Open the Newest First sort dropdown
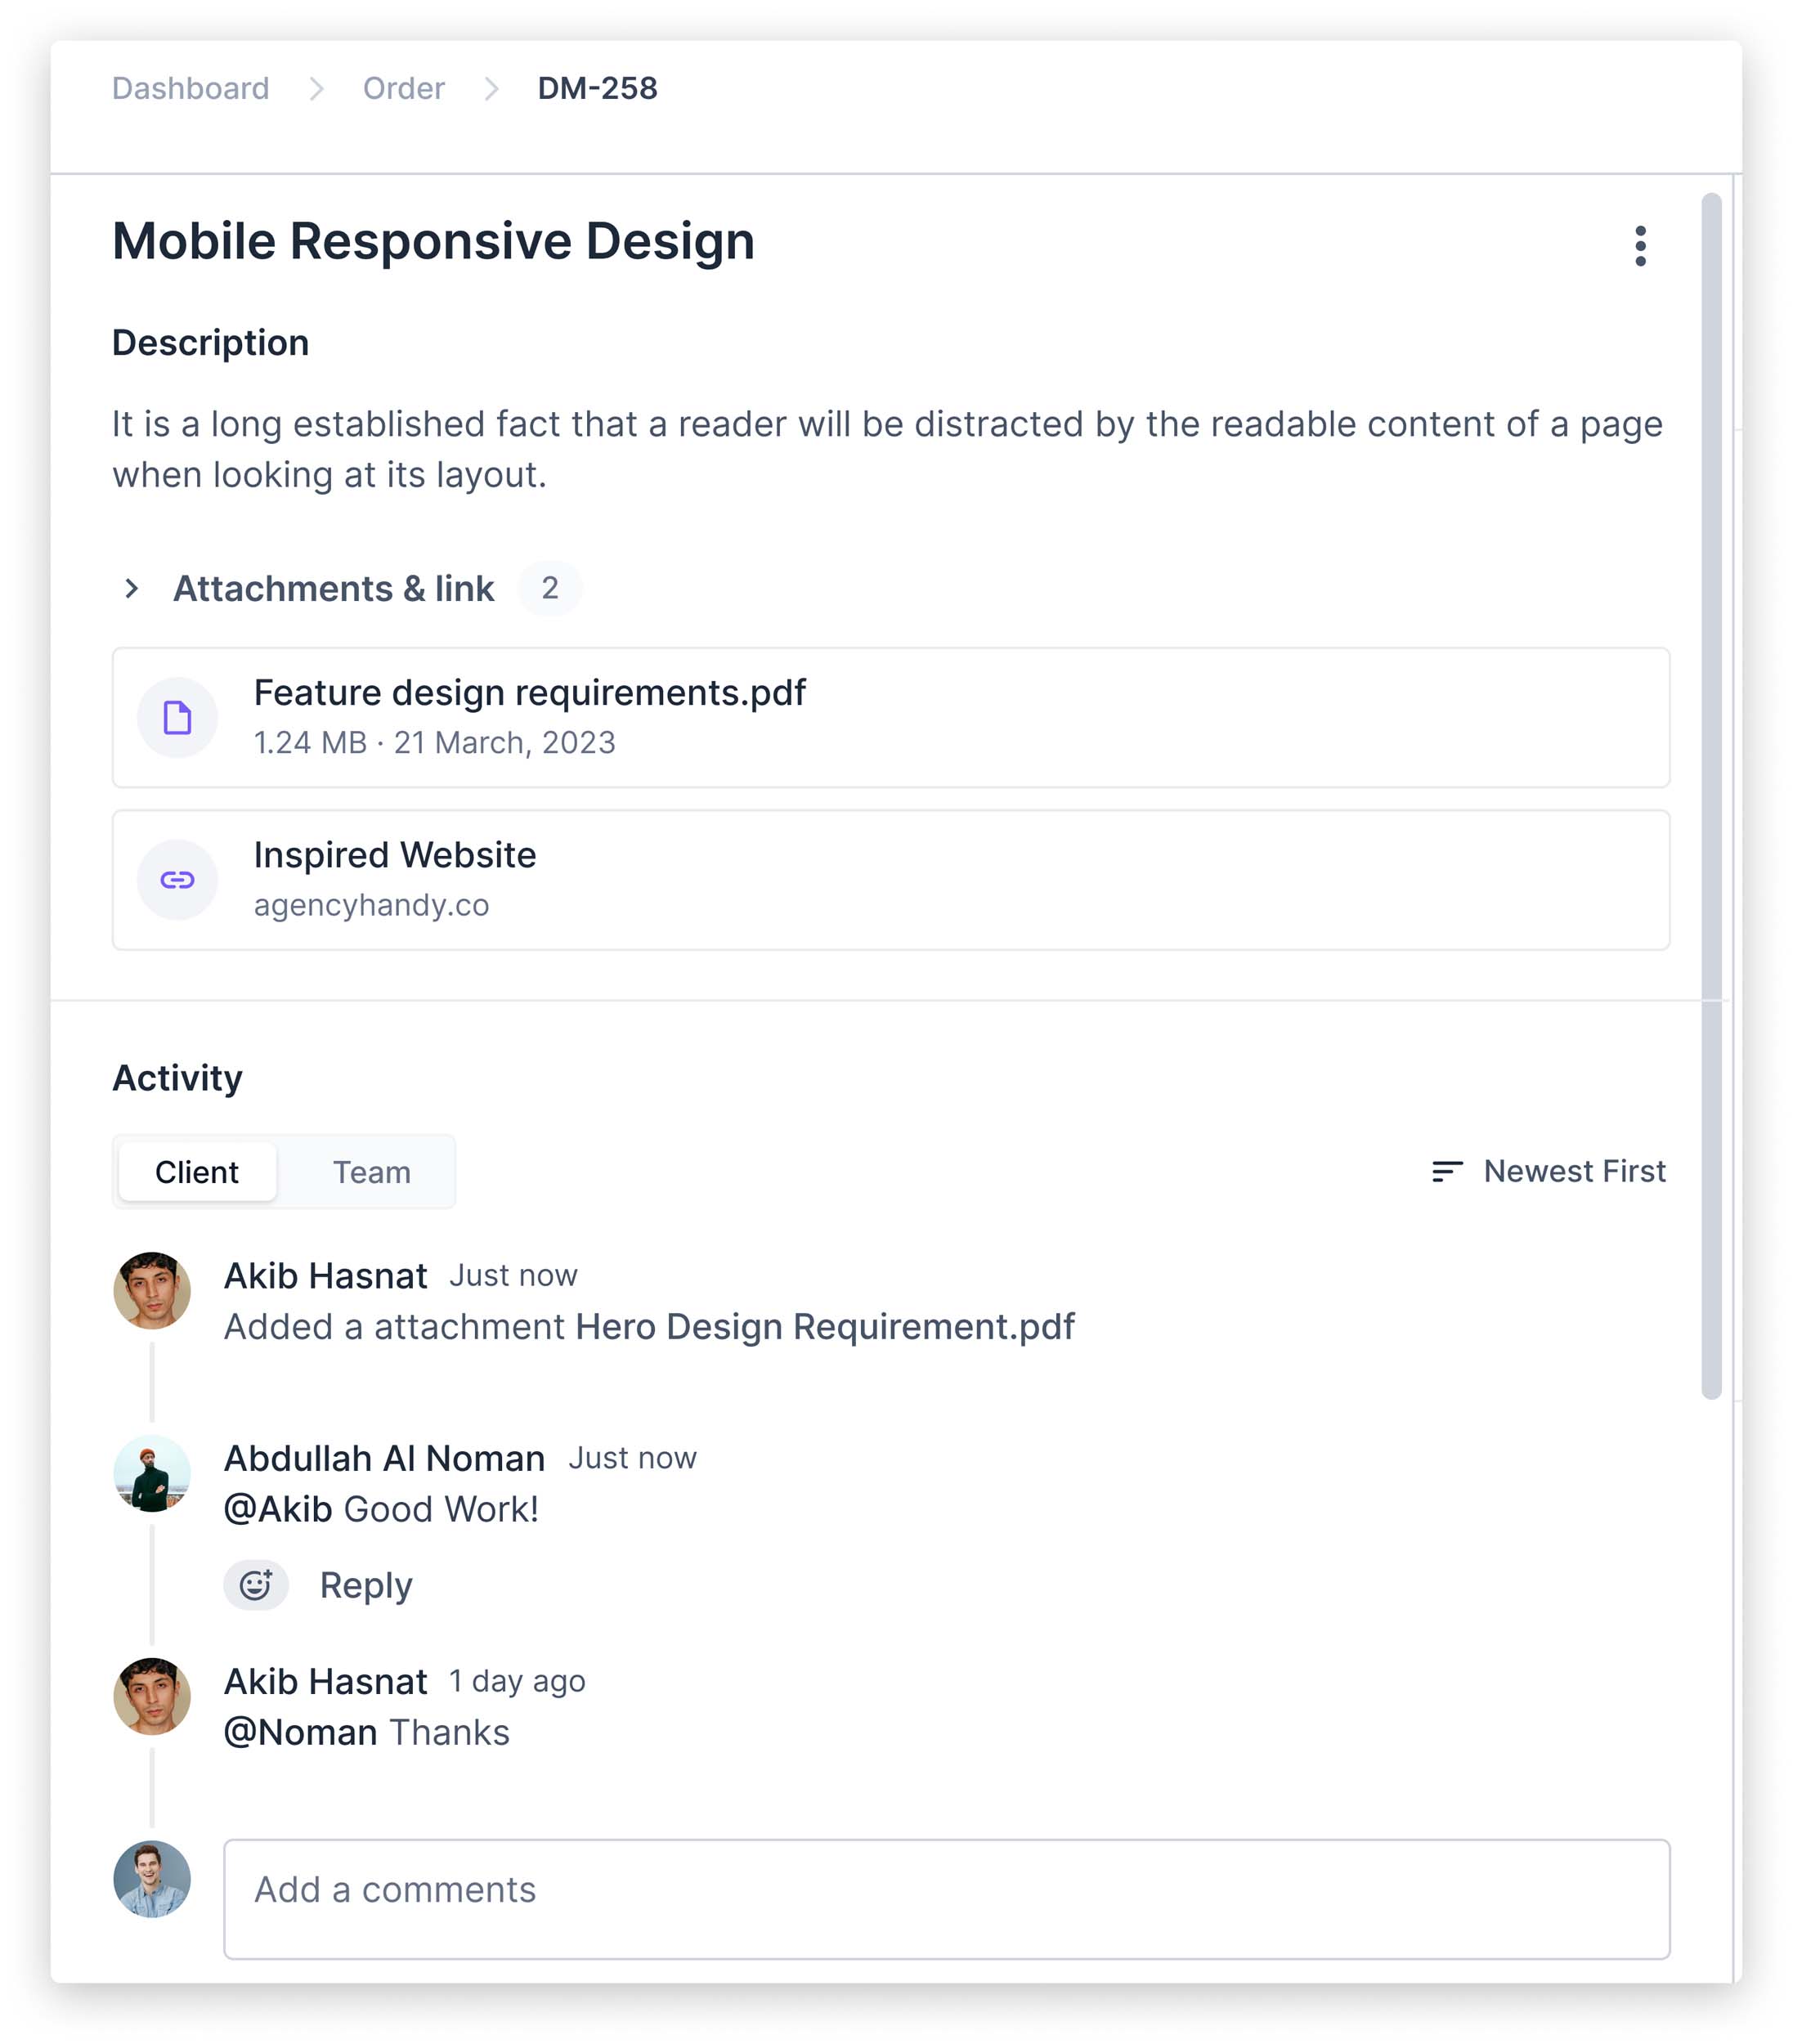This screenshot has width=1793, height=2044. (x=1573, y=1171)
